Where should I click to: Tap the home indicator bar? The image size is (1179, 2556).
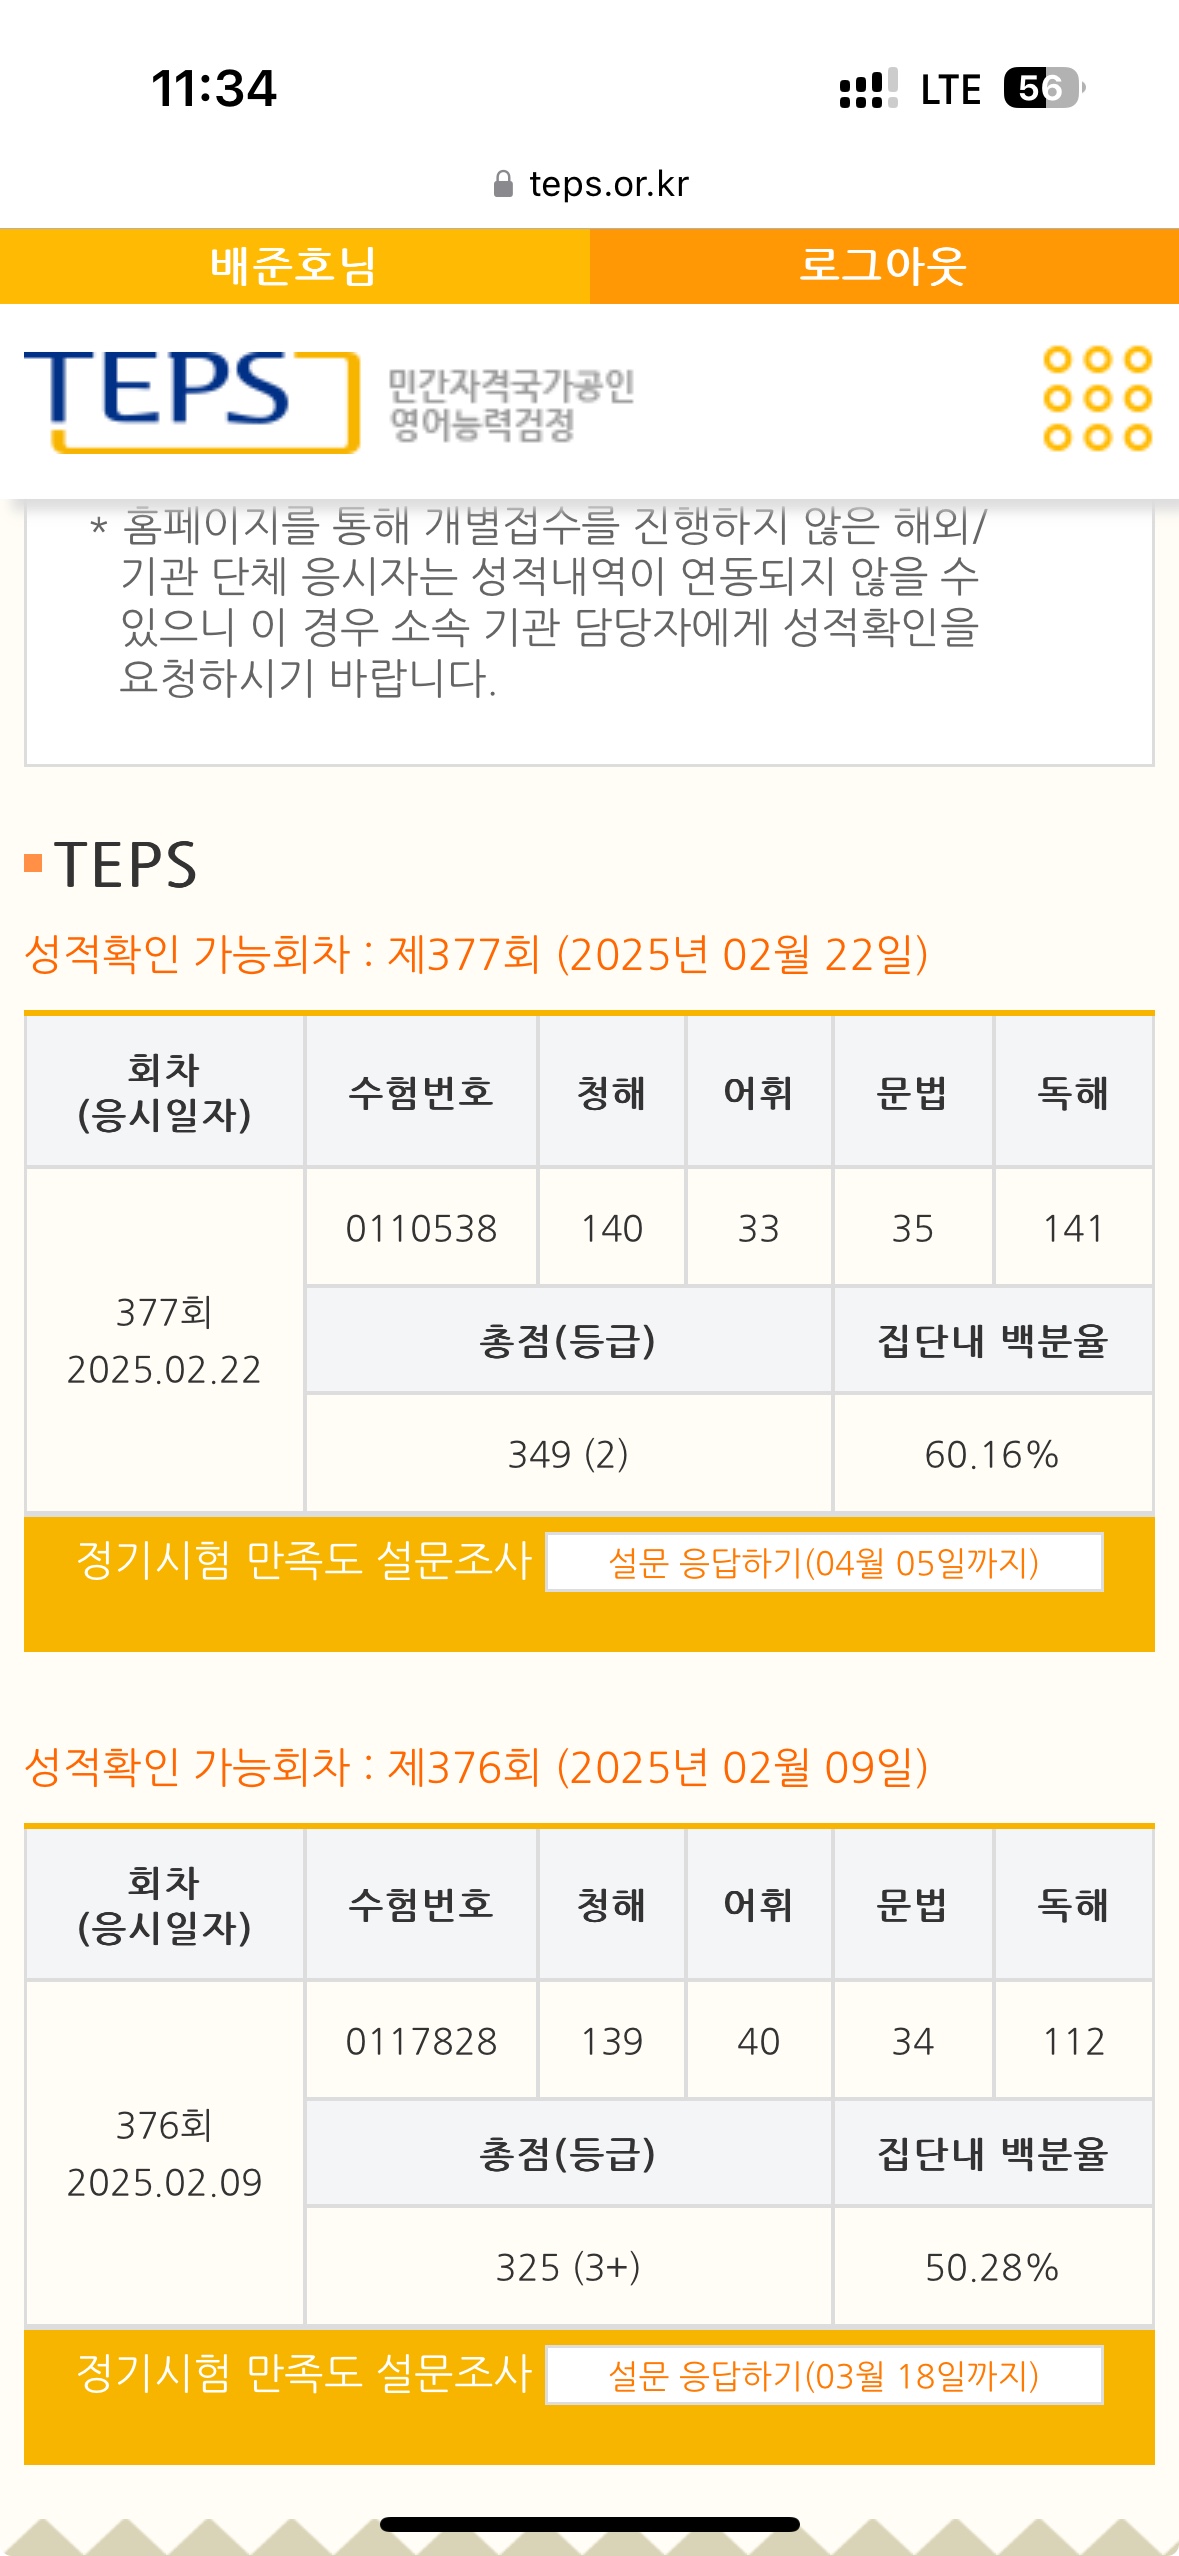click(x=590, y=2524)
